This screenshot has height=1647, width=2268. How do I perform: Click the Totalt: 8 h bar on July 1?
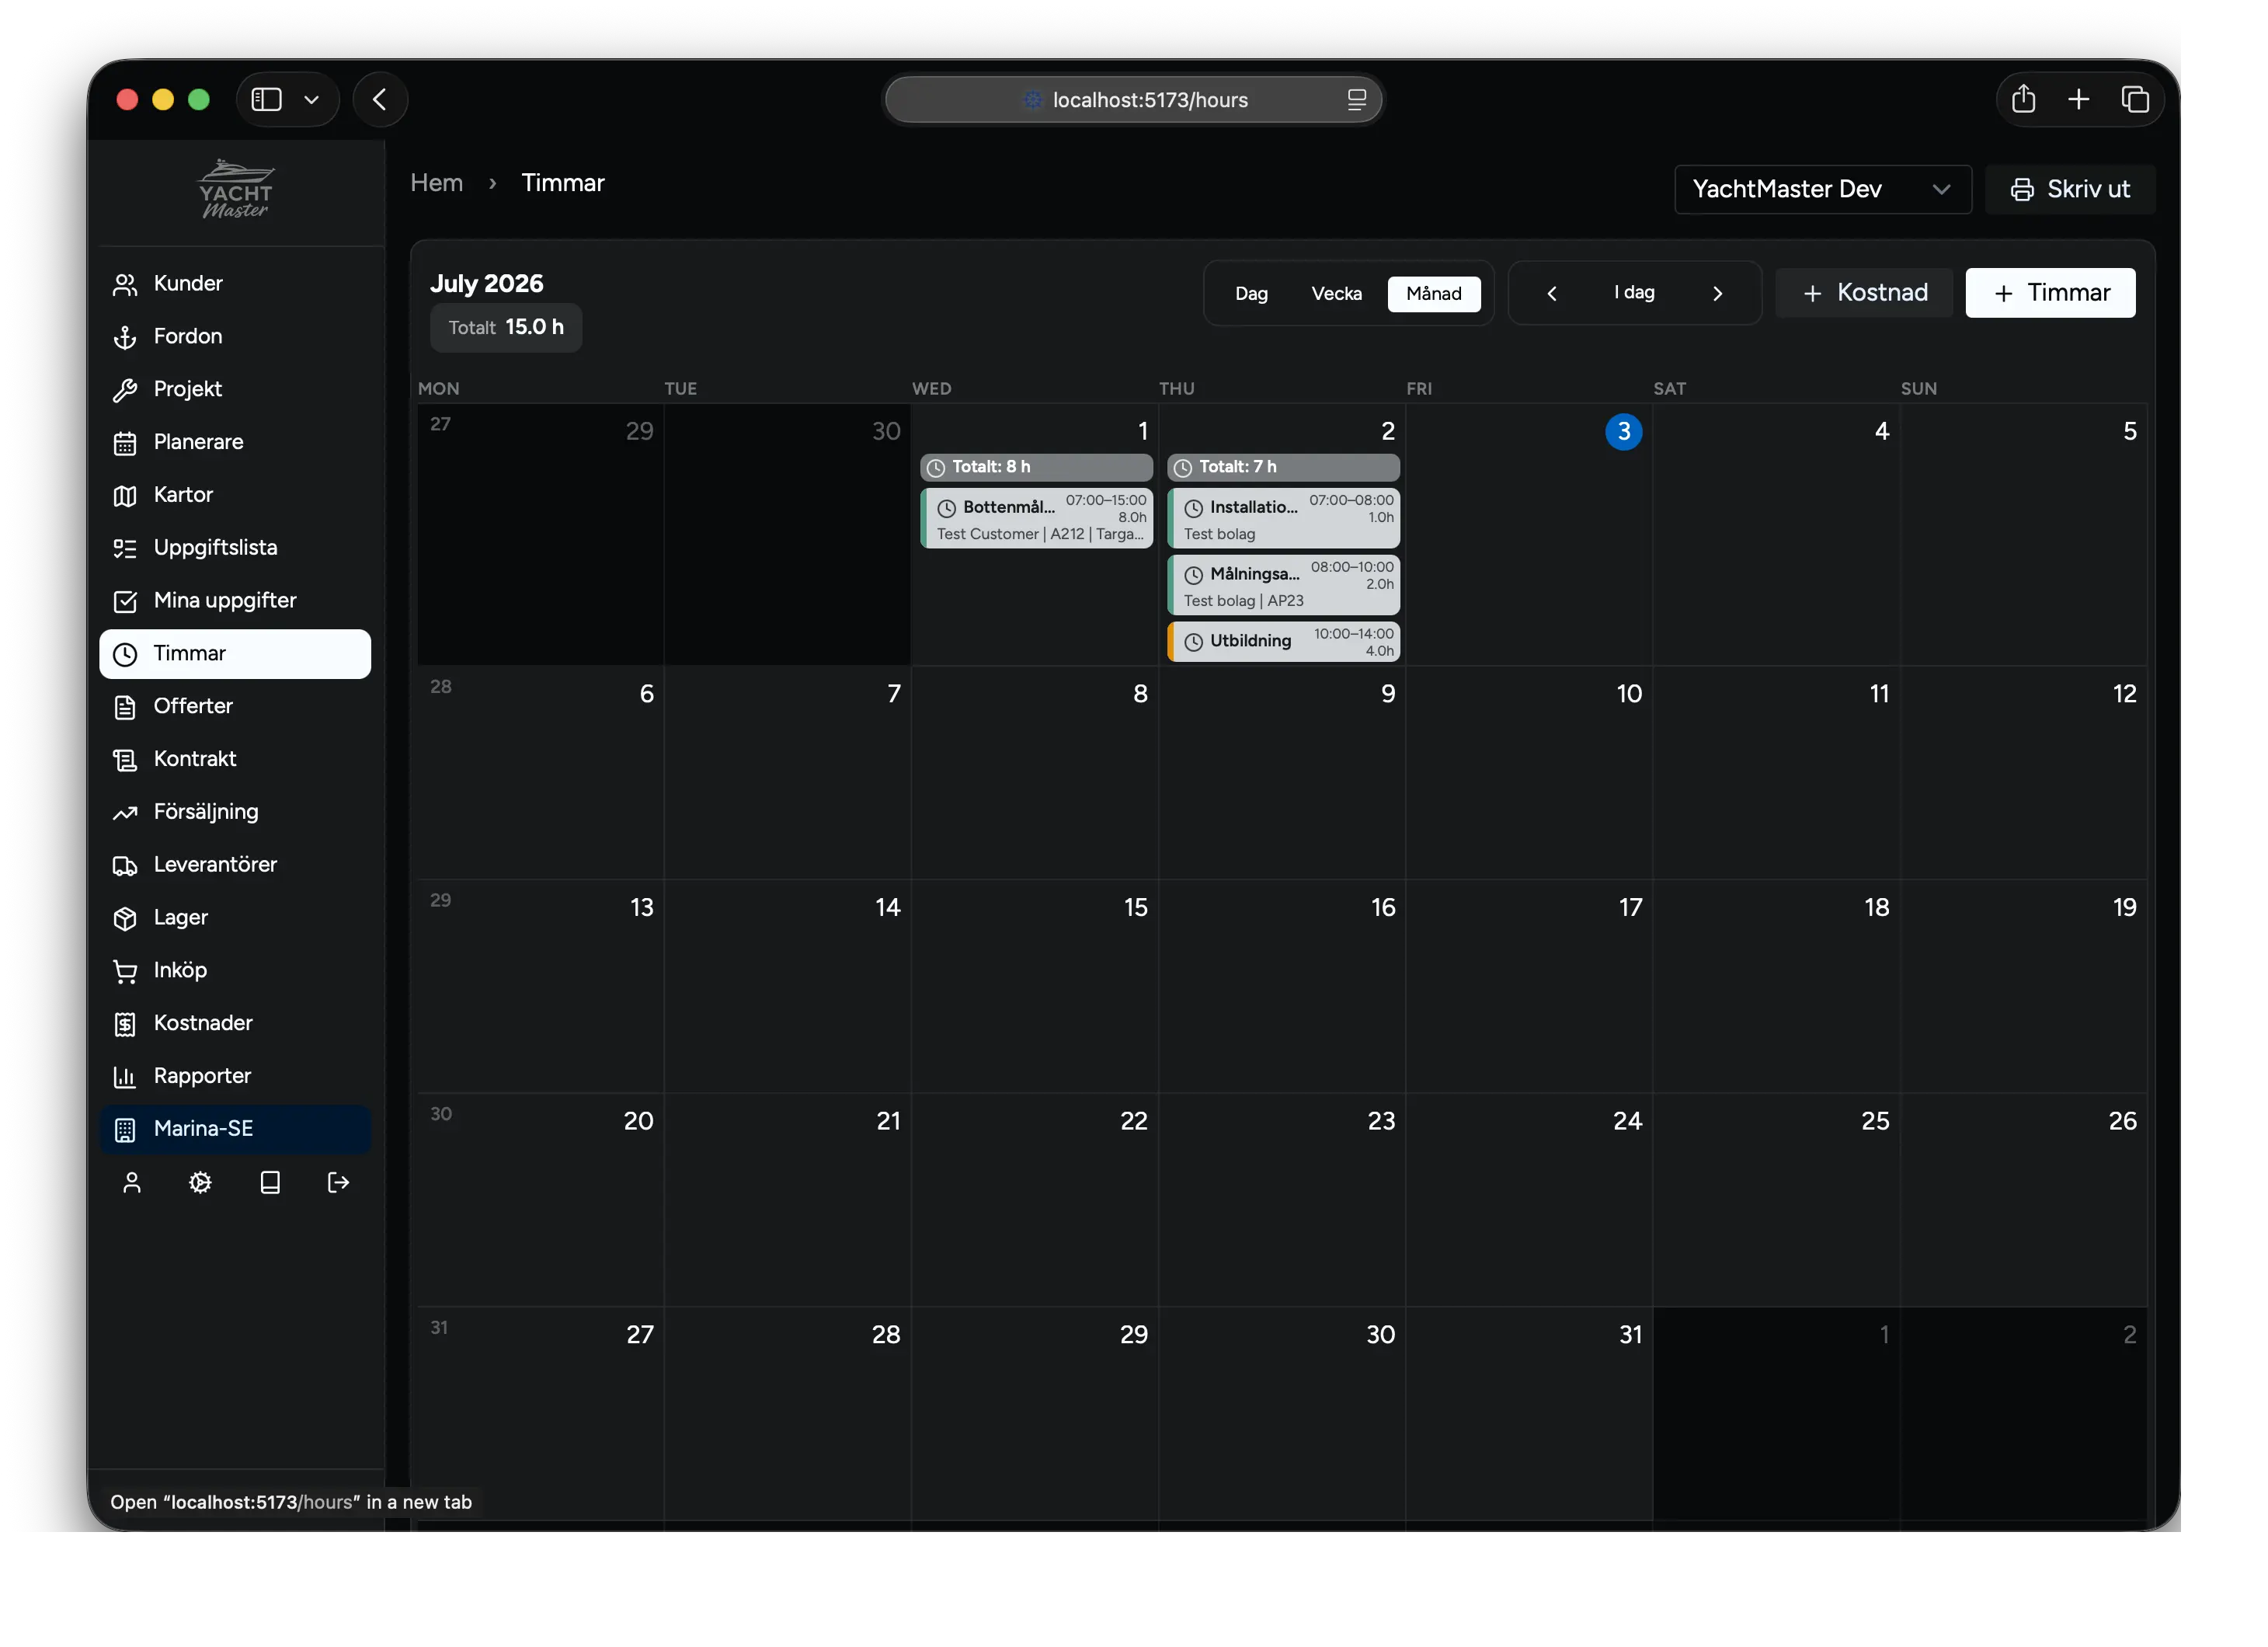tap(1037, 468)
